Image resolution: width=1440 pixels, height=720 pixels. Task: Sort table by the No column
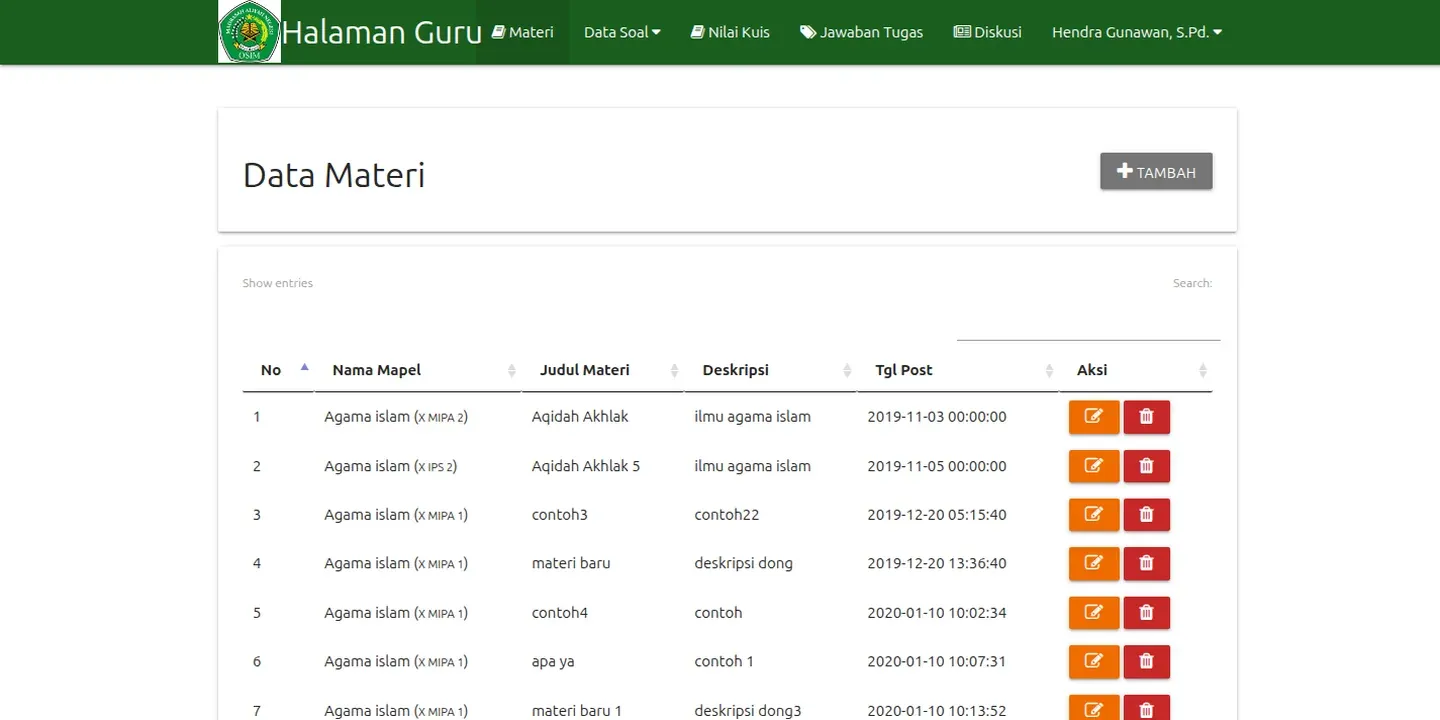278,370
